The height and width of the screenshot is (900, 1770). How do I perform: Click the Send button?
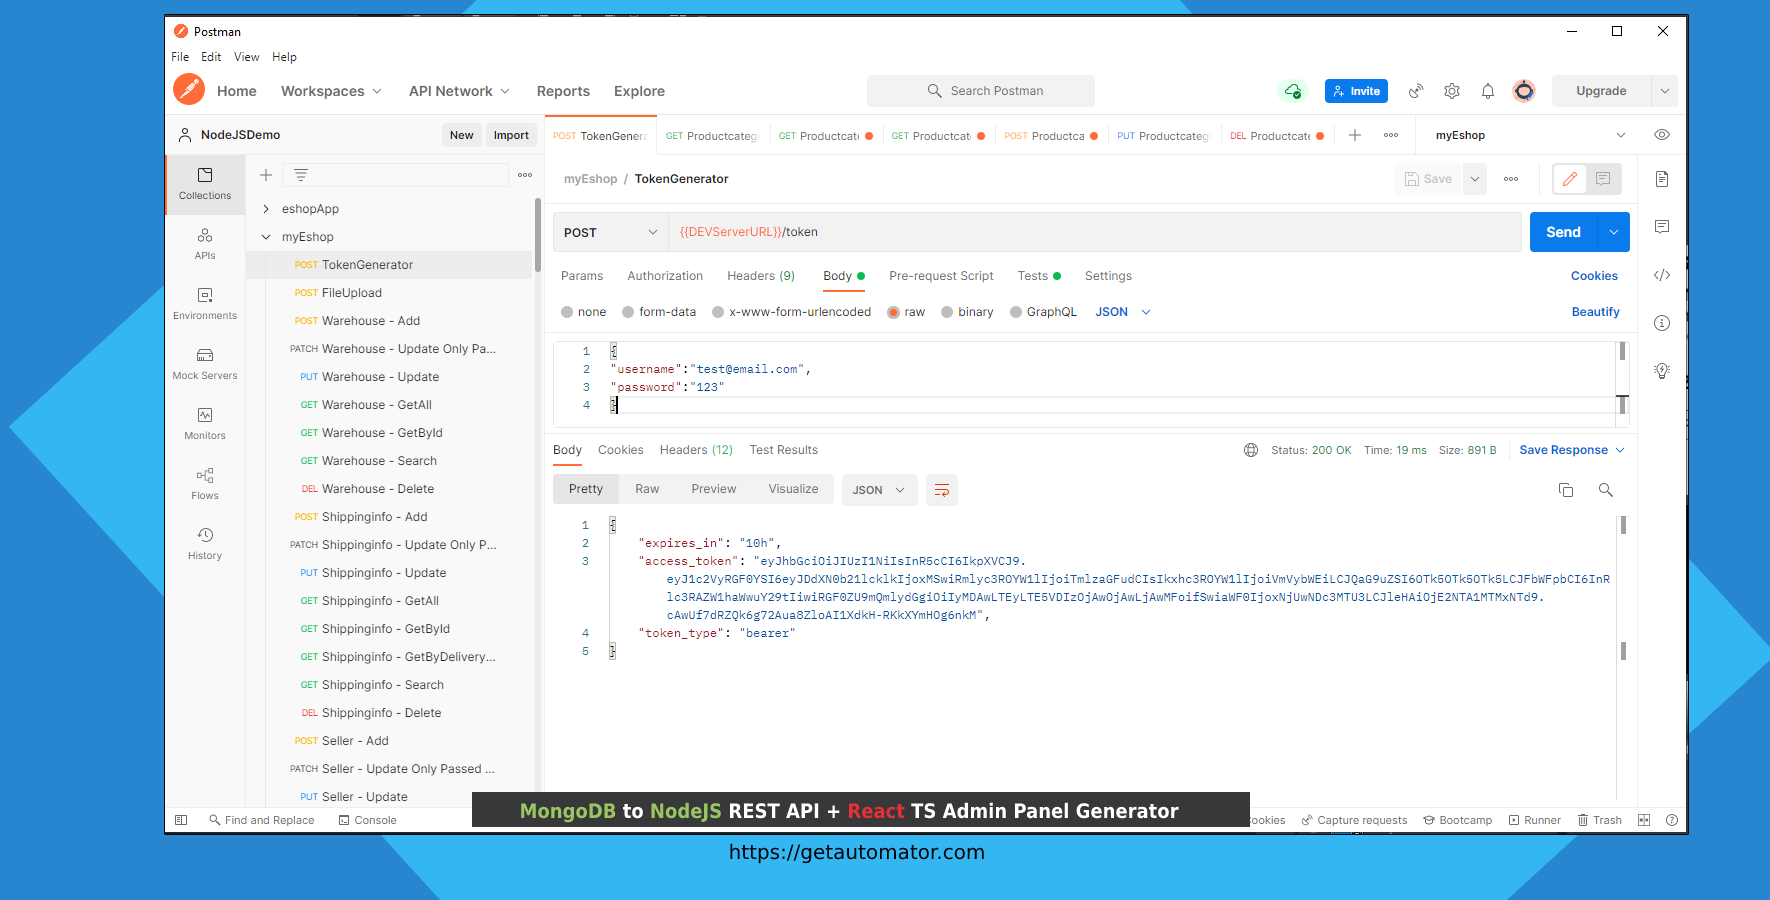pos(1564,232)
